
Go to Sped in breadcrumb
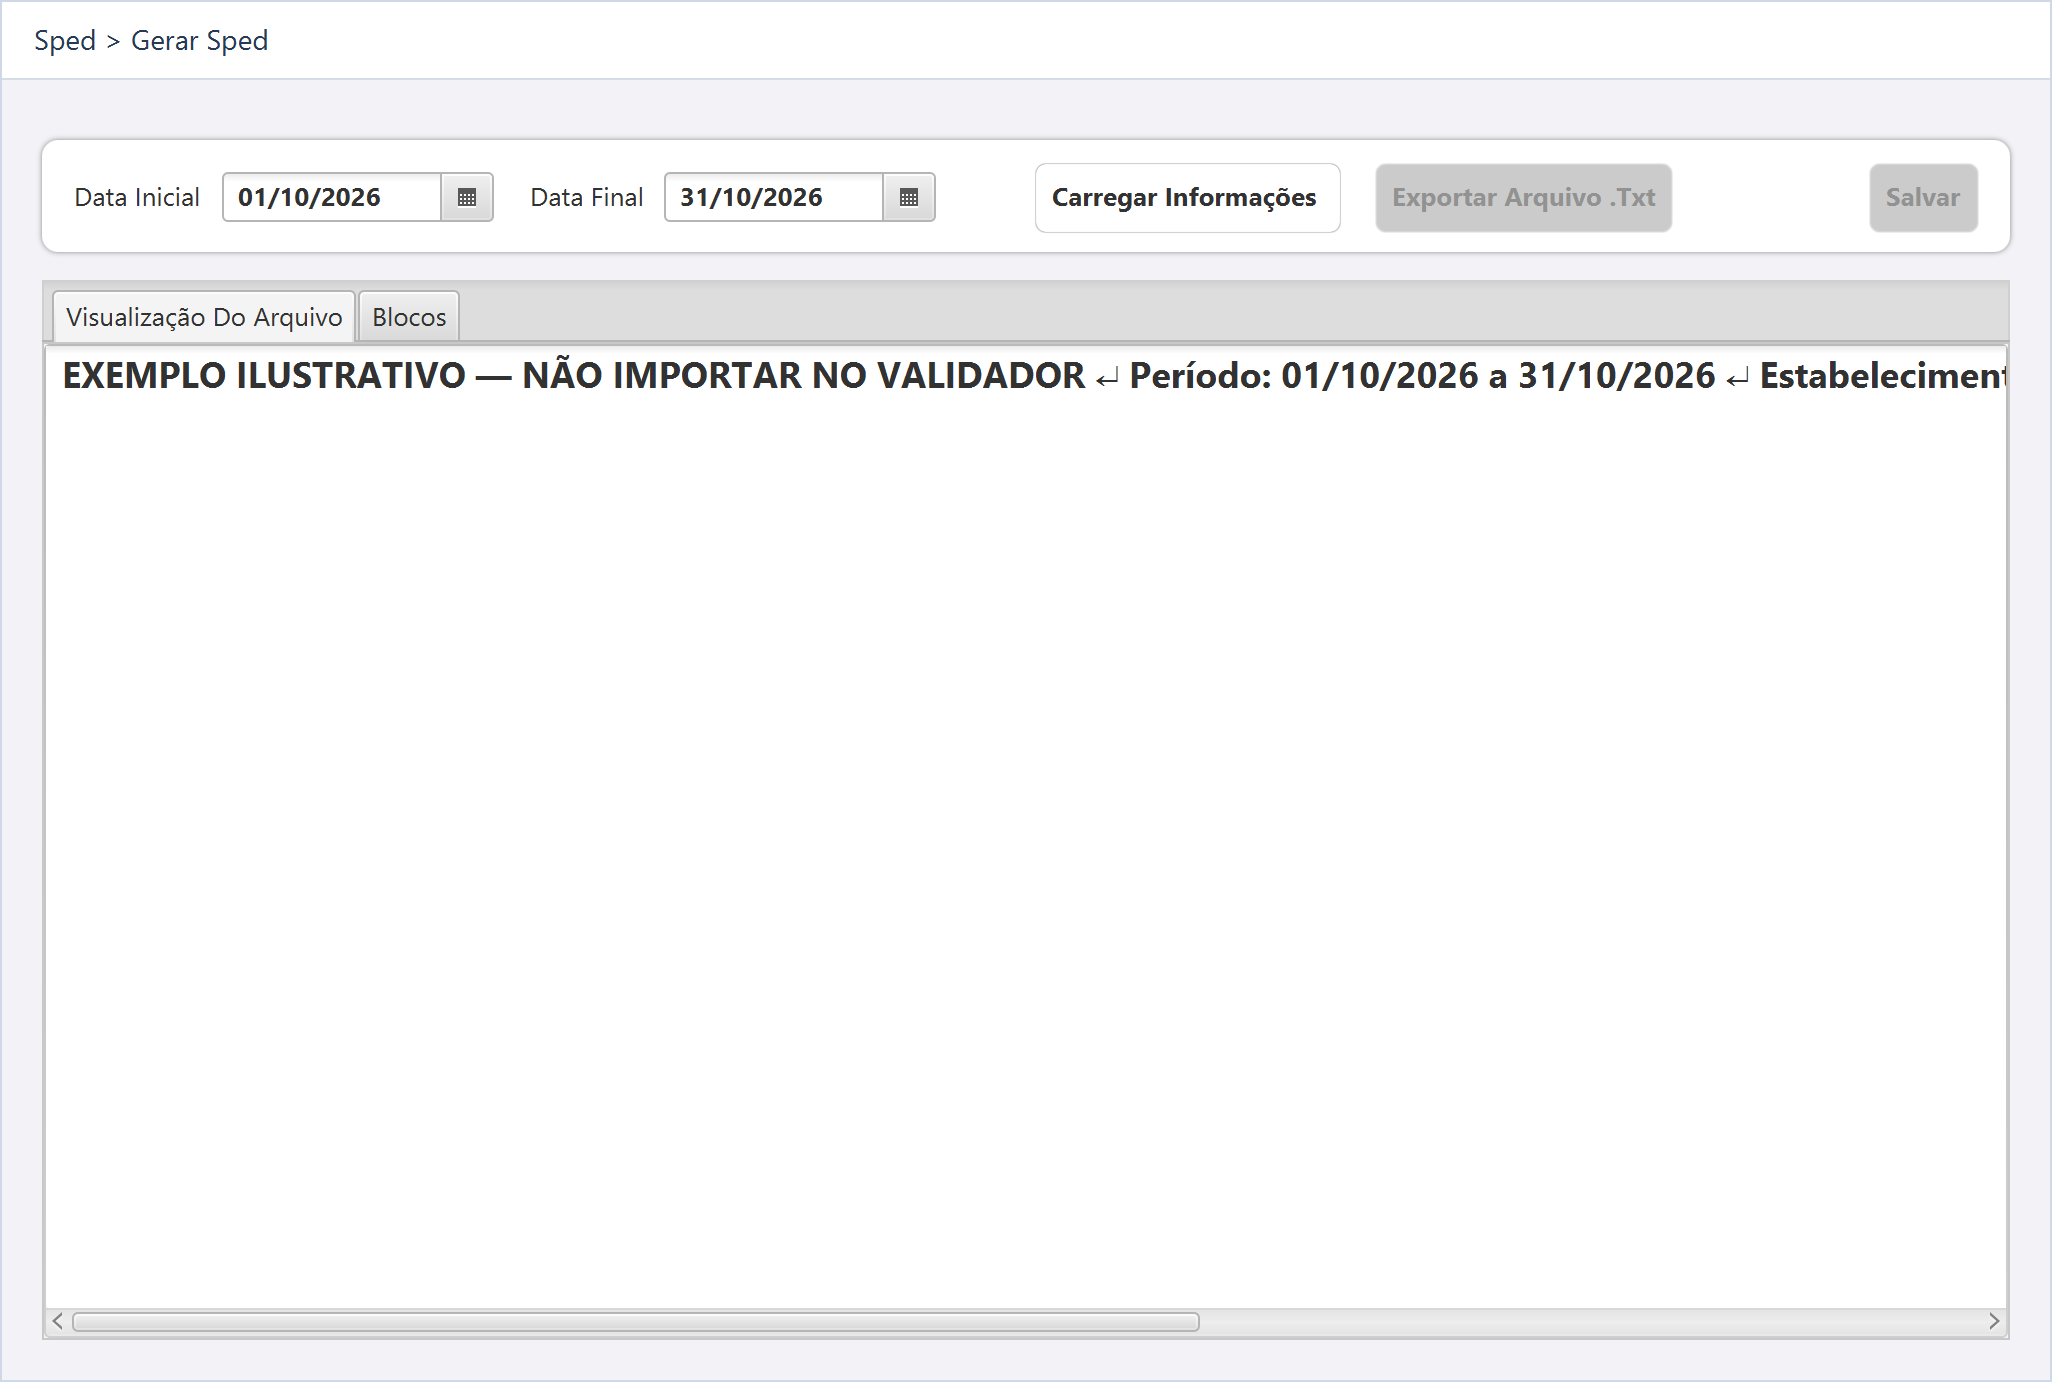pyautogui.click(x=65, y=40)
